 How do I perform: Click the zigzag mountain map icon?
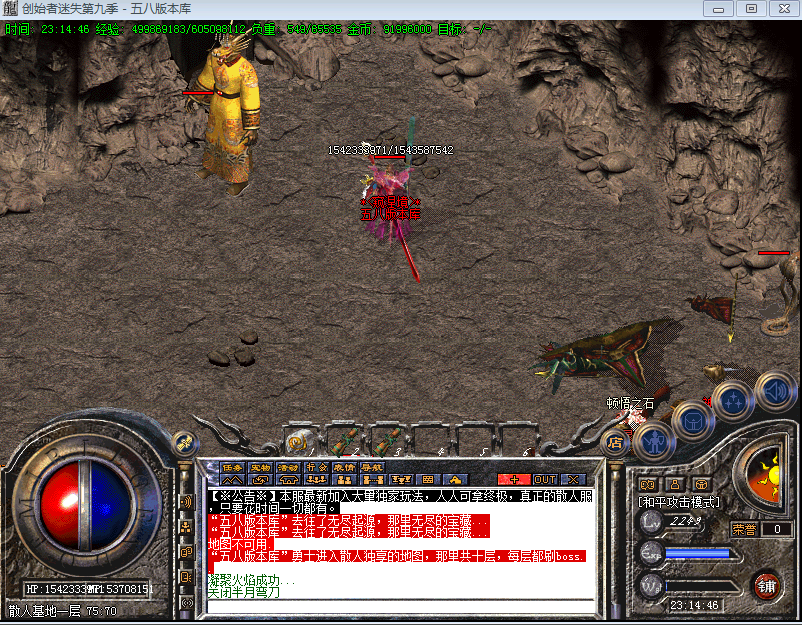pyautogui.click(x=233, y=480)
